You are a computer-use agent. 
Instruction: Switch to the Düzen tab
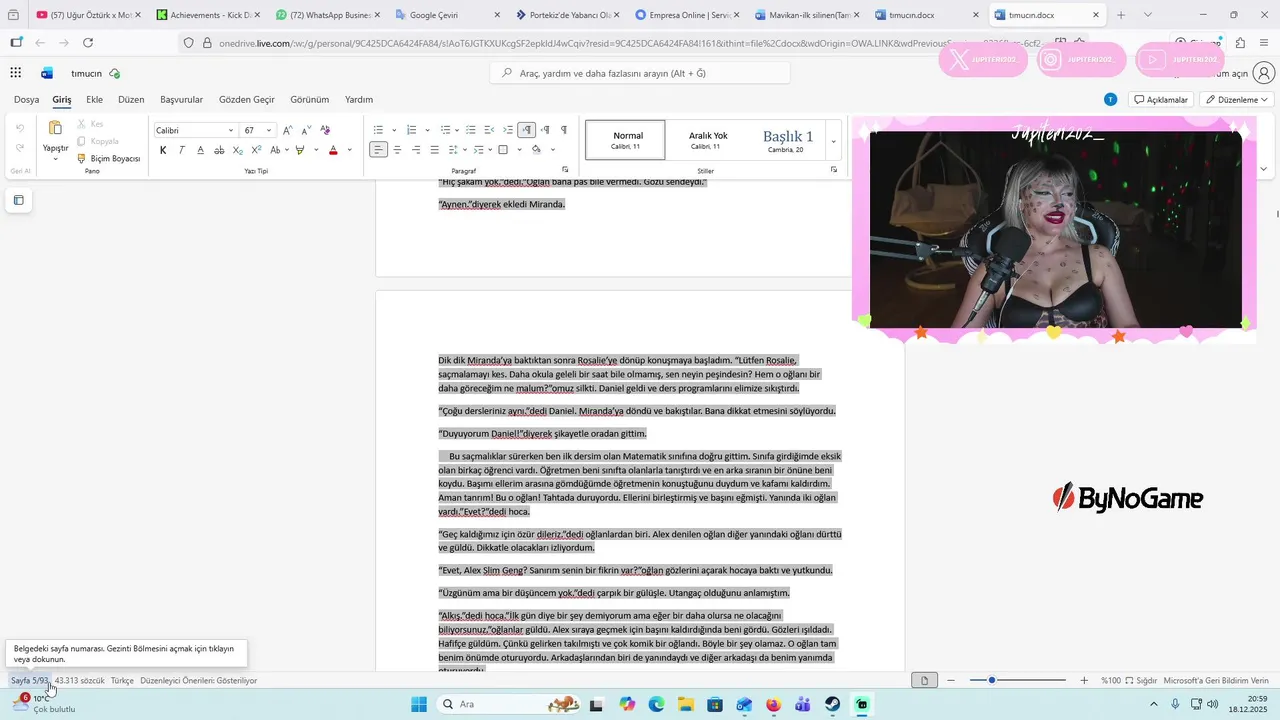[131, 100]
